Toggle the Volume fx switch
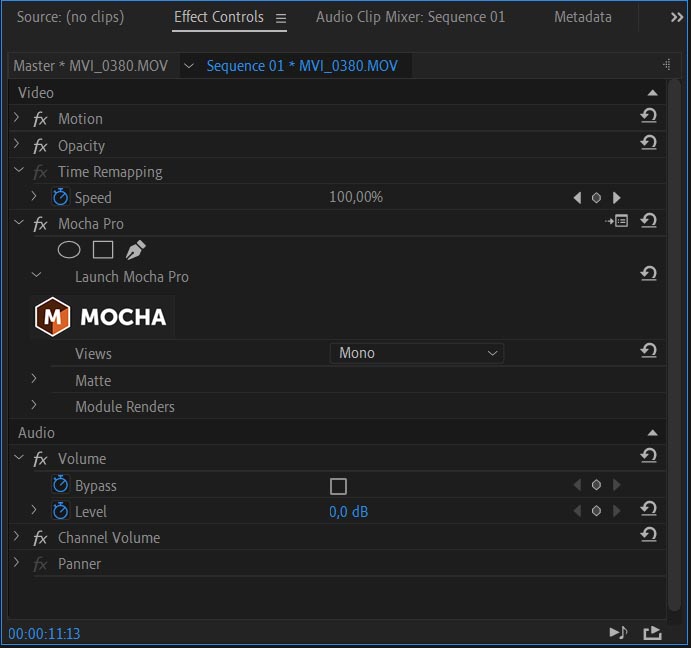The height and width of the screenshot is (648, 691). 40,459
